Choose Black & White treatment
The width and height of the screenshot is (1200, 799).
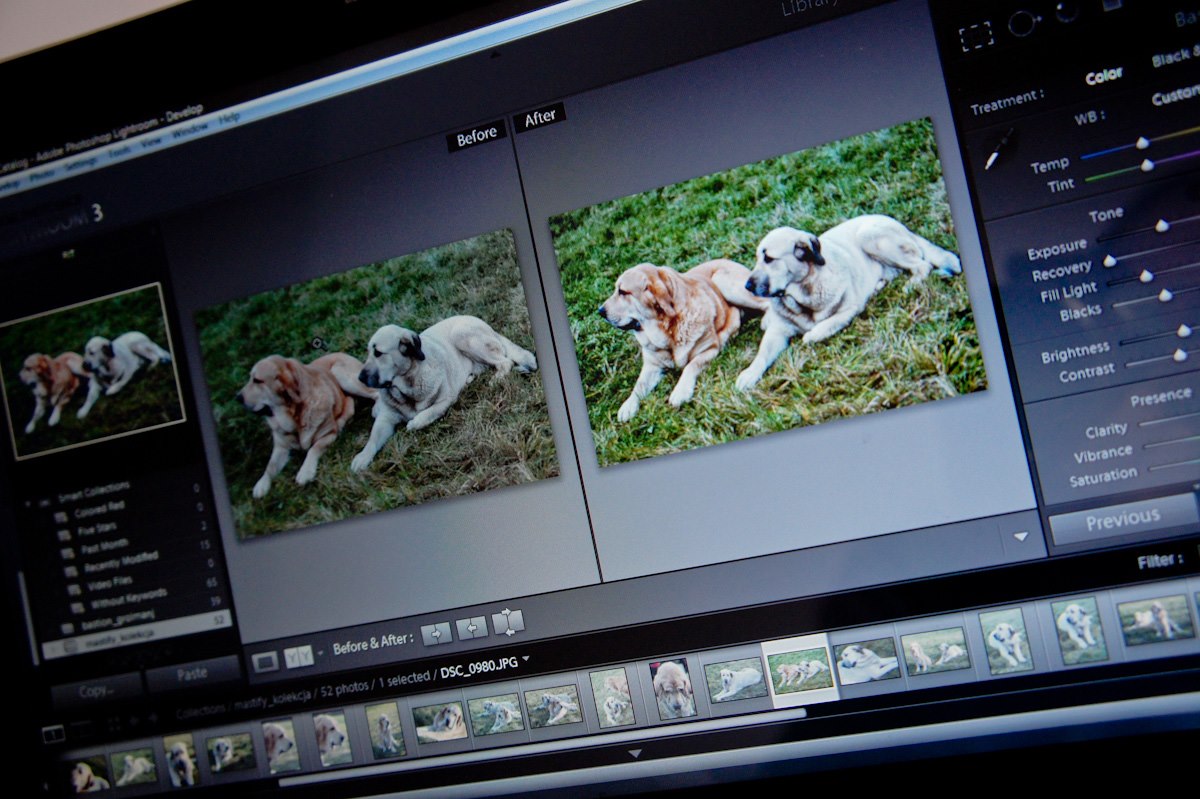[1175, 58]
